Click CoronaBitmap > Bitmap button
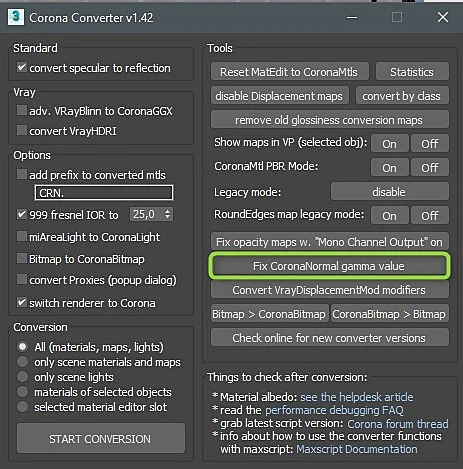 pyautogui.click(x=390, y=314)
